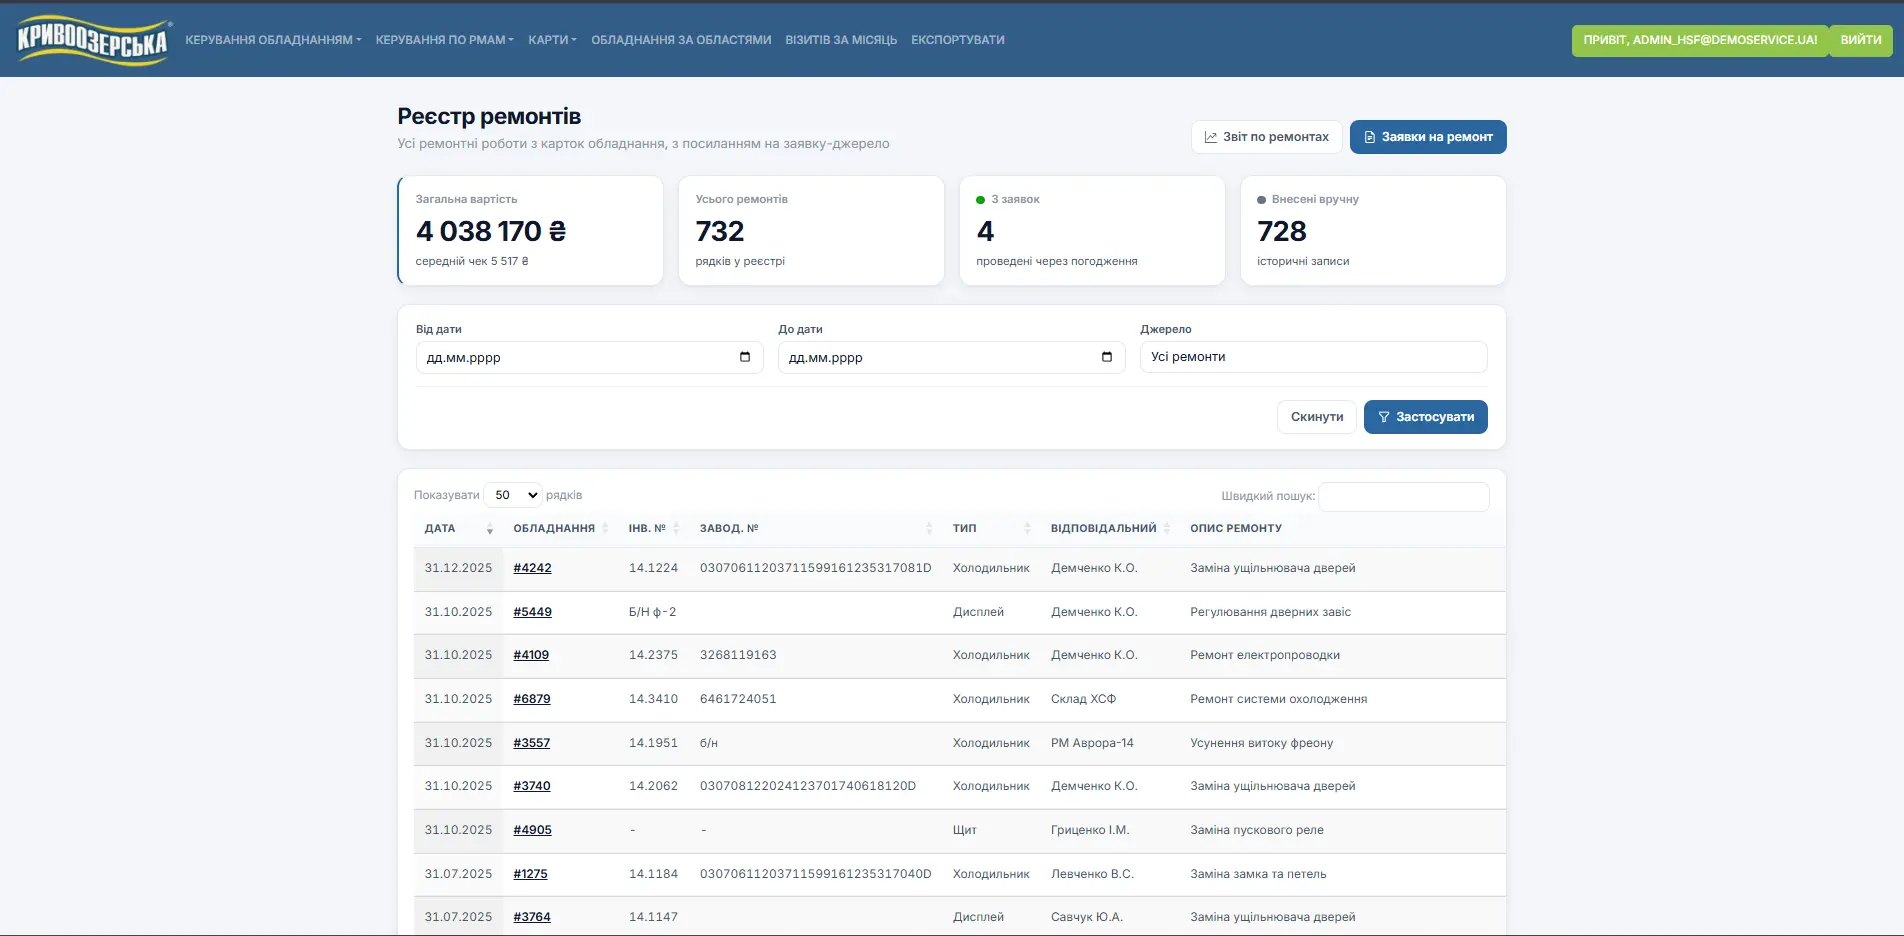
Task: Click Привіт admin user button
Action: (x=1700, y=40)
